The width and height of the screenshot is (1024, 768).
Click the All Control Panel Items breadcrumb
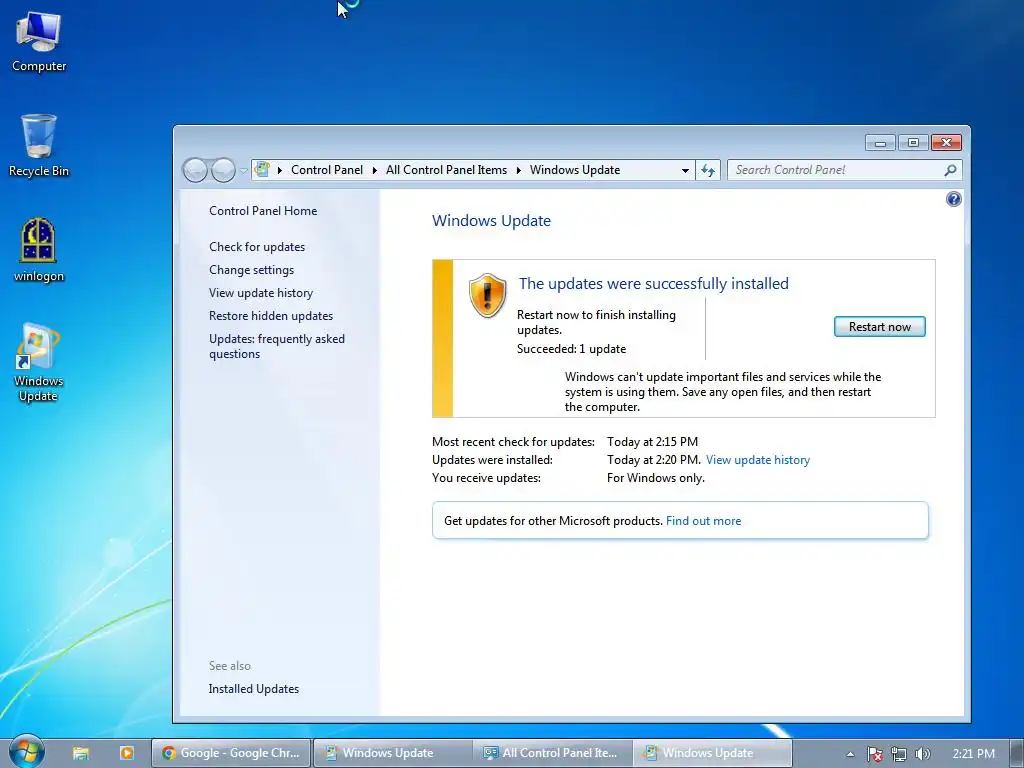[x=446, y=170]
